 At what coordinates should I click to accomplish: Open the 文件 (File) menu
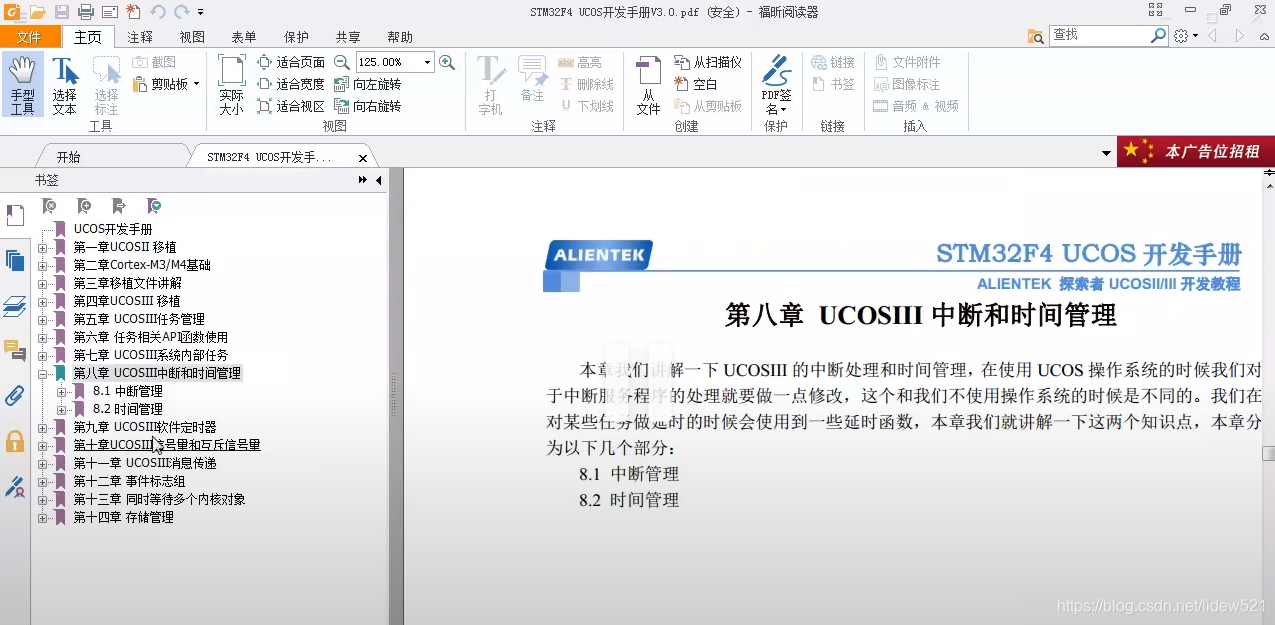tap(29, 37)
